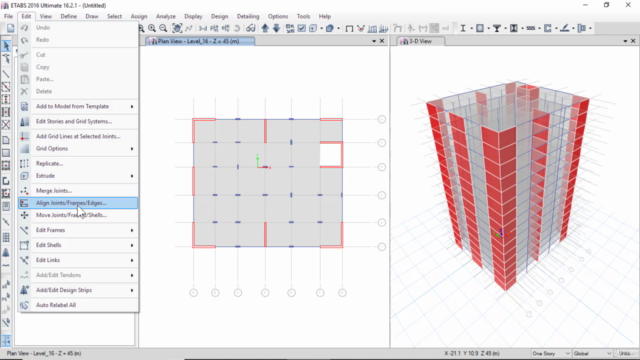Click the Zoom Out toolbar icon
Screen dimensions: 640x360
click(163, 28)
